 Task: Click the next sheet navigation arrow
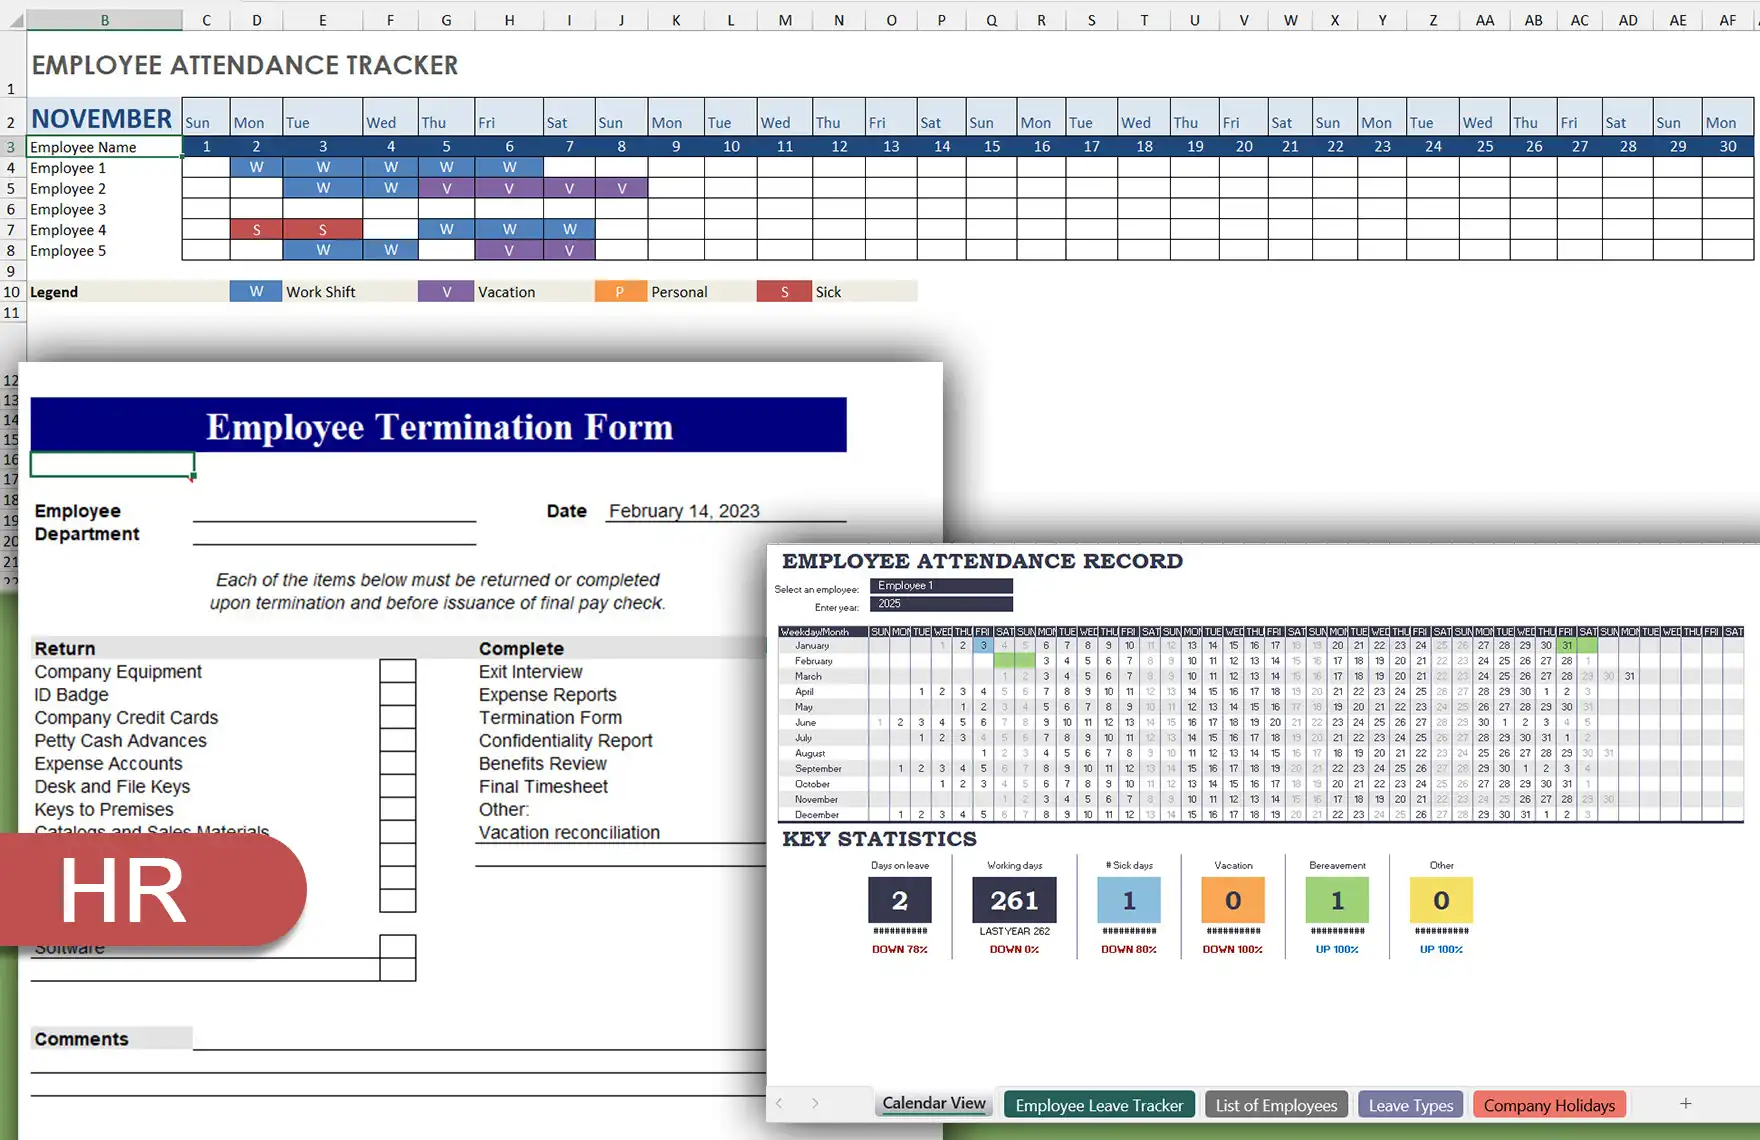pos(815,1103)
